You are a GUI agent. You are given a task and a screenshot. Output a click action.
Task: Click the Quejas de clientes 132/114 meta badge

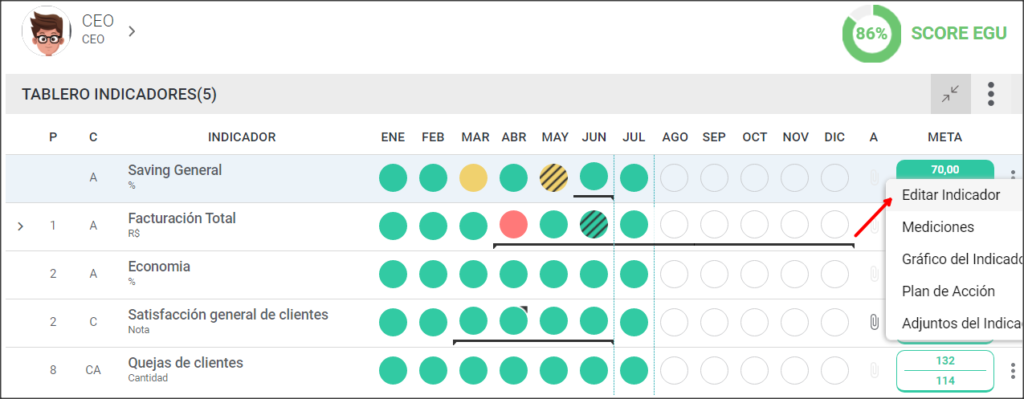coord(945,371)
